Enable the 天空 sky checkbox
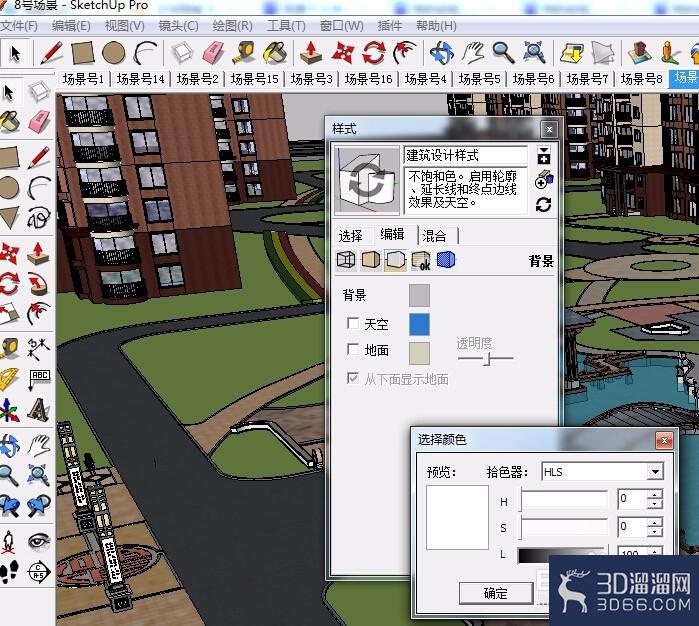This screenshot has width=699, height=626. tap(353, 323)
